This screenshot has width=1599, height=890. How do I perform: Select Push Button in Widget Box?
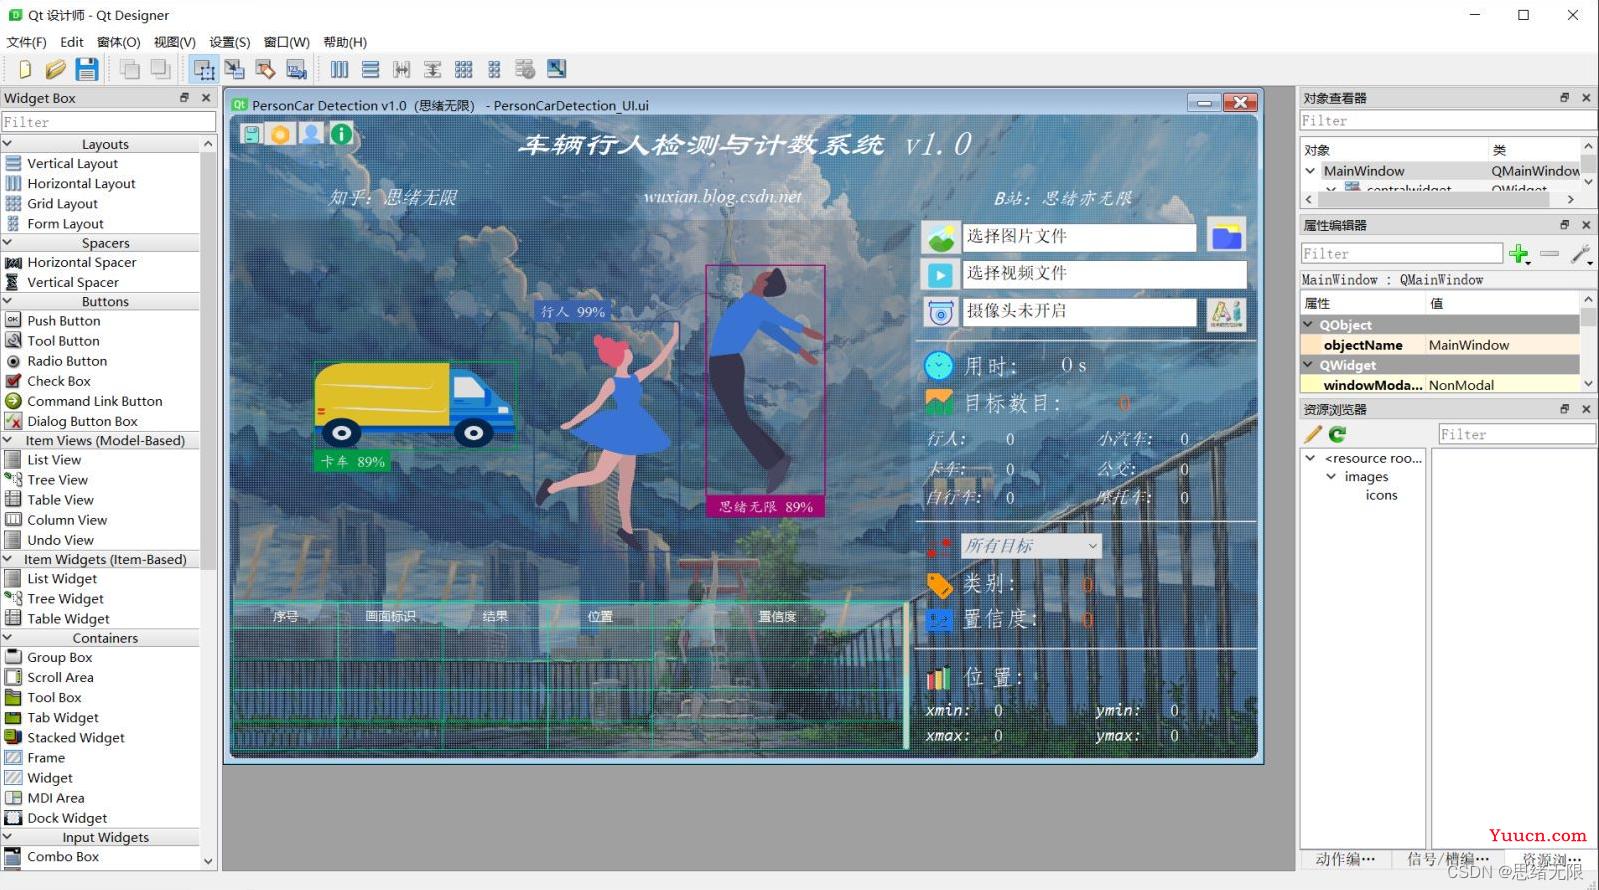tap(64, 321)
